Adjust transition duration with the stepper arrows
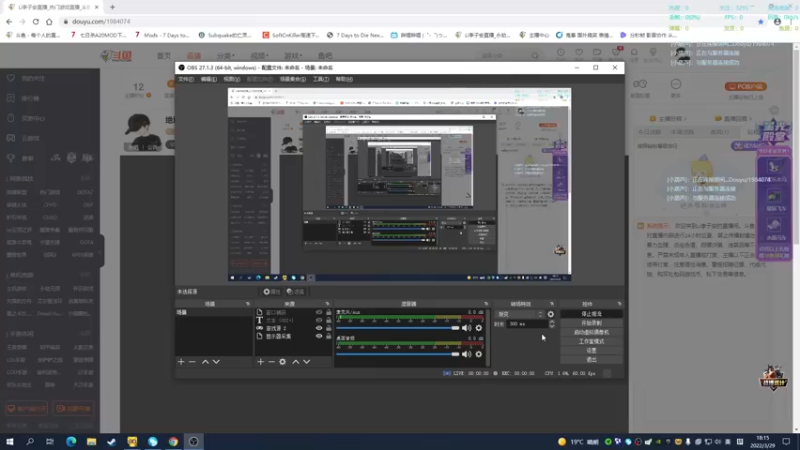The image size is (800, 450). click(x=552, y=324)
